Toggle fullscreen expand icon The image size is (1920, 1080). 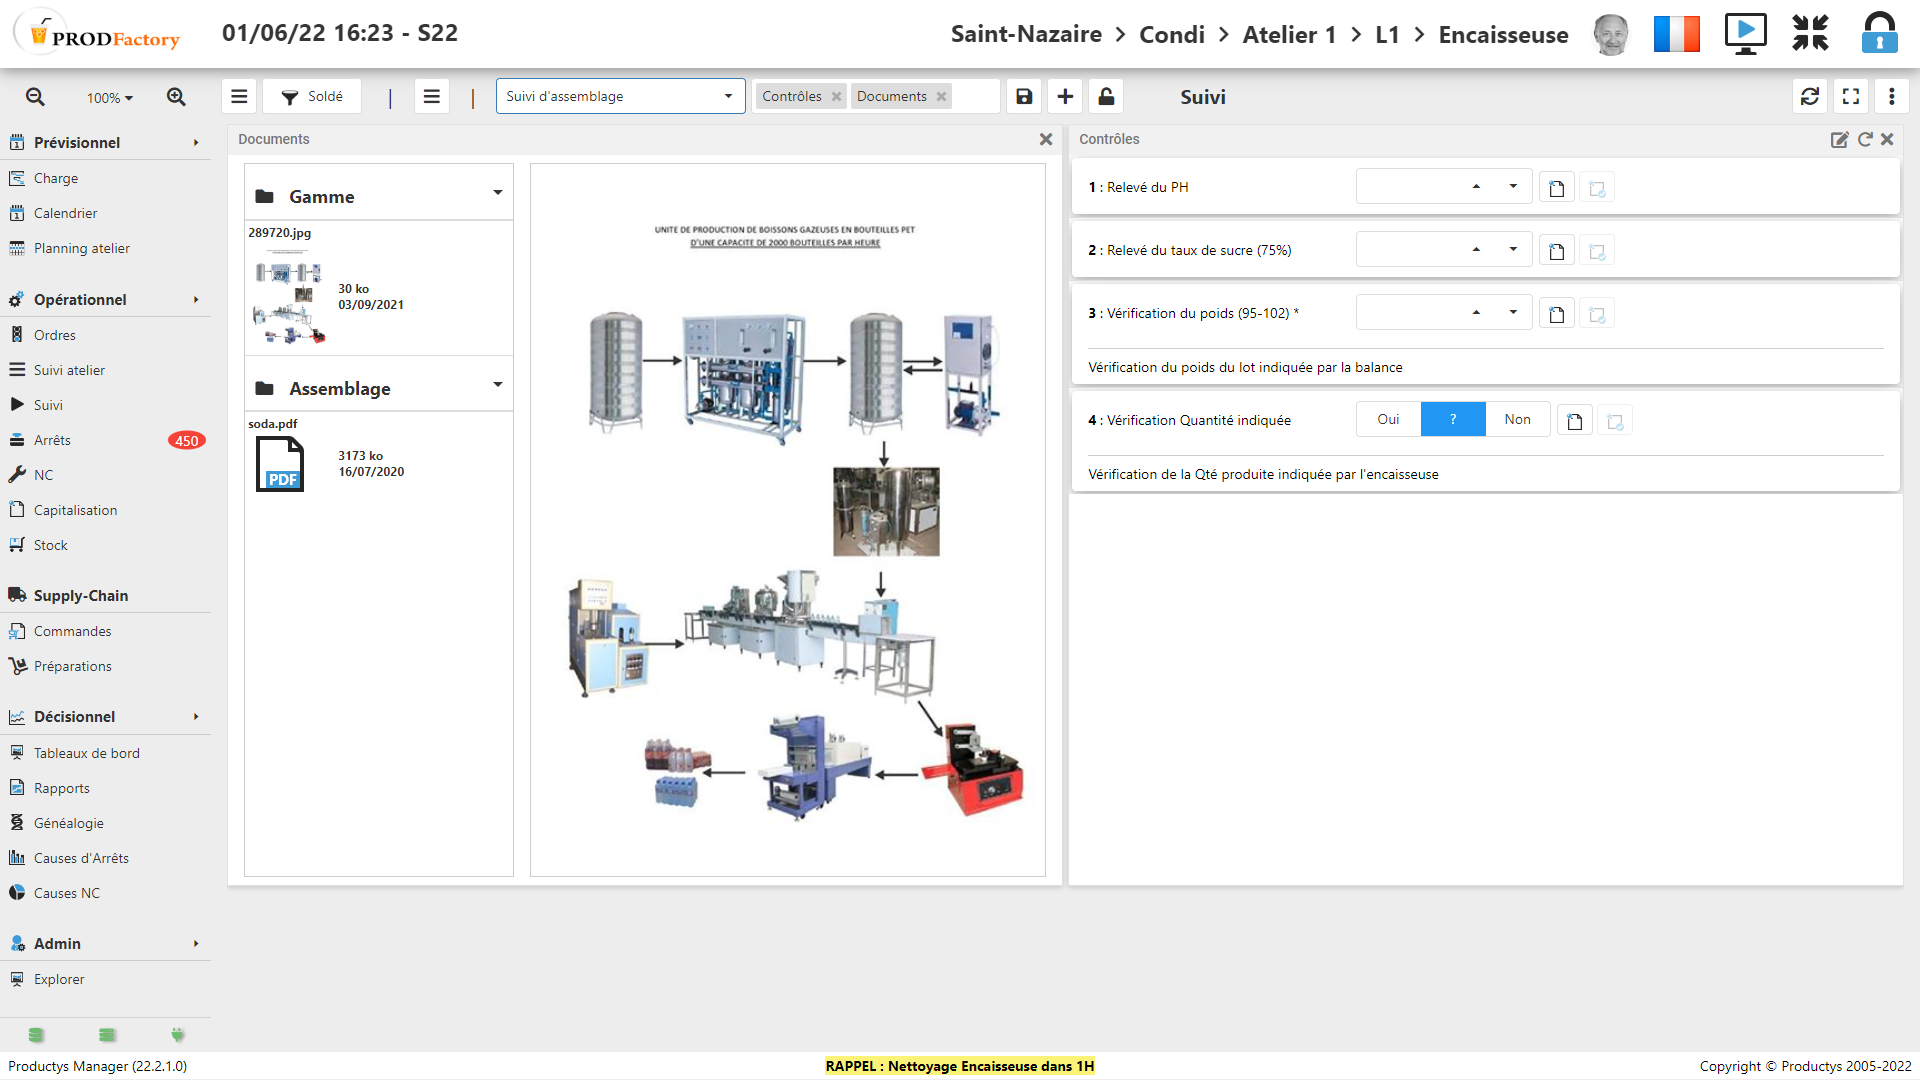pyautogui.click(x=1851, y=97)
